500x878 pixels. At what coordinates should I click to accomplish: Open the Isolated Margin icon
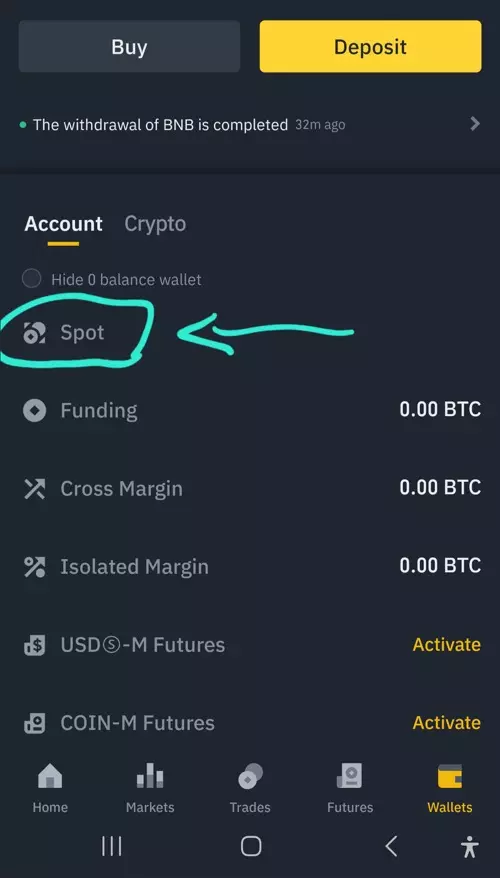click(34, 567)
